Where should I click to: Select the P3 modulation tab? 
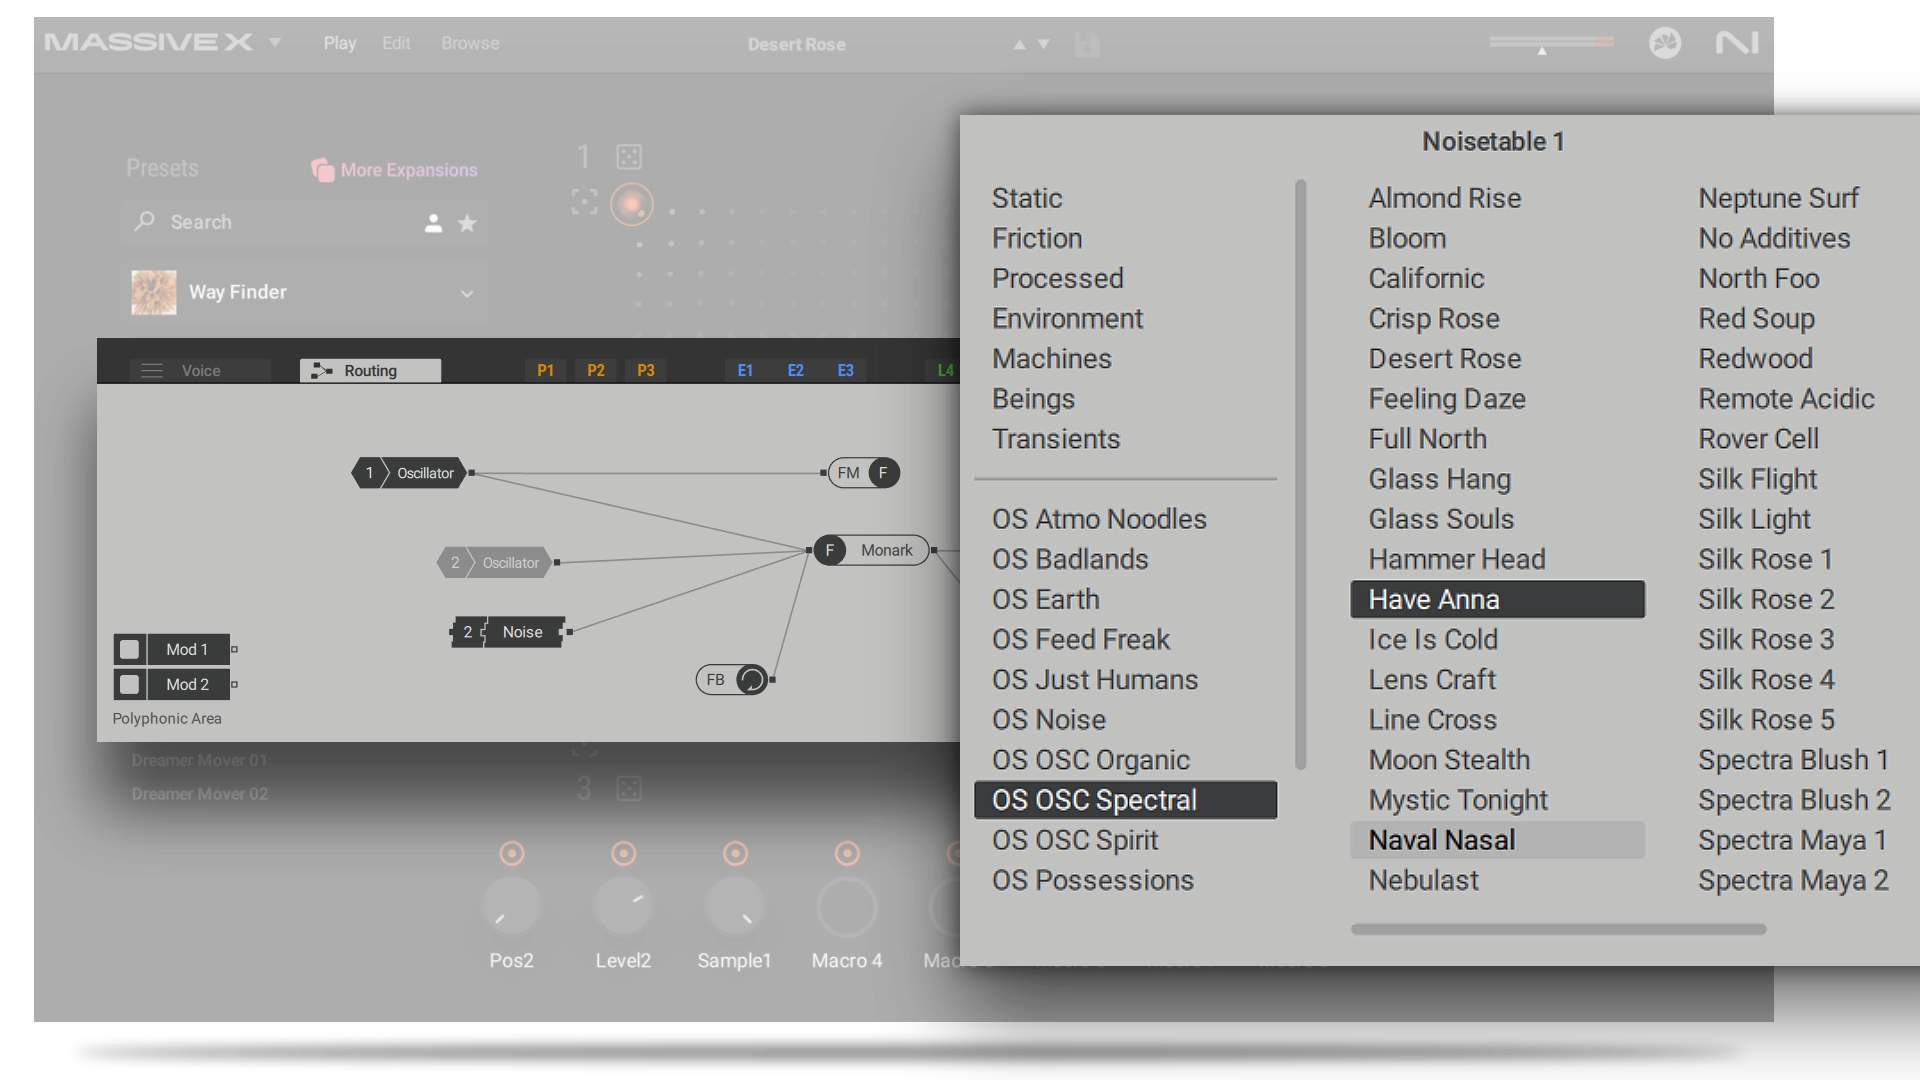646,370
